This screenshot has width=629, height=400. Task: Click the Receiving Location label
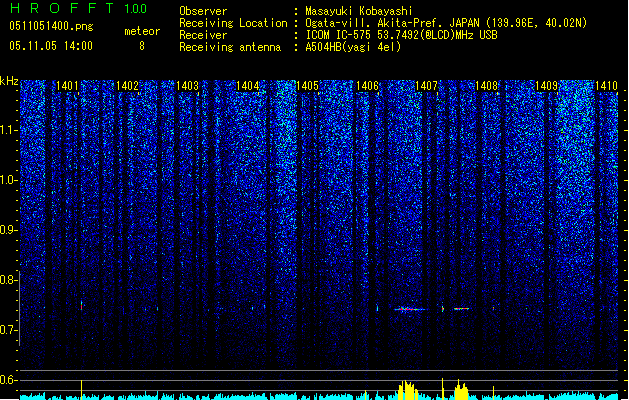(233, 23)
